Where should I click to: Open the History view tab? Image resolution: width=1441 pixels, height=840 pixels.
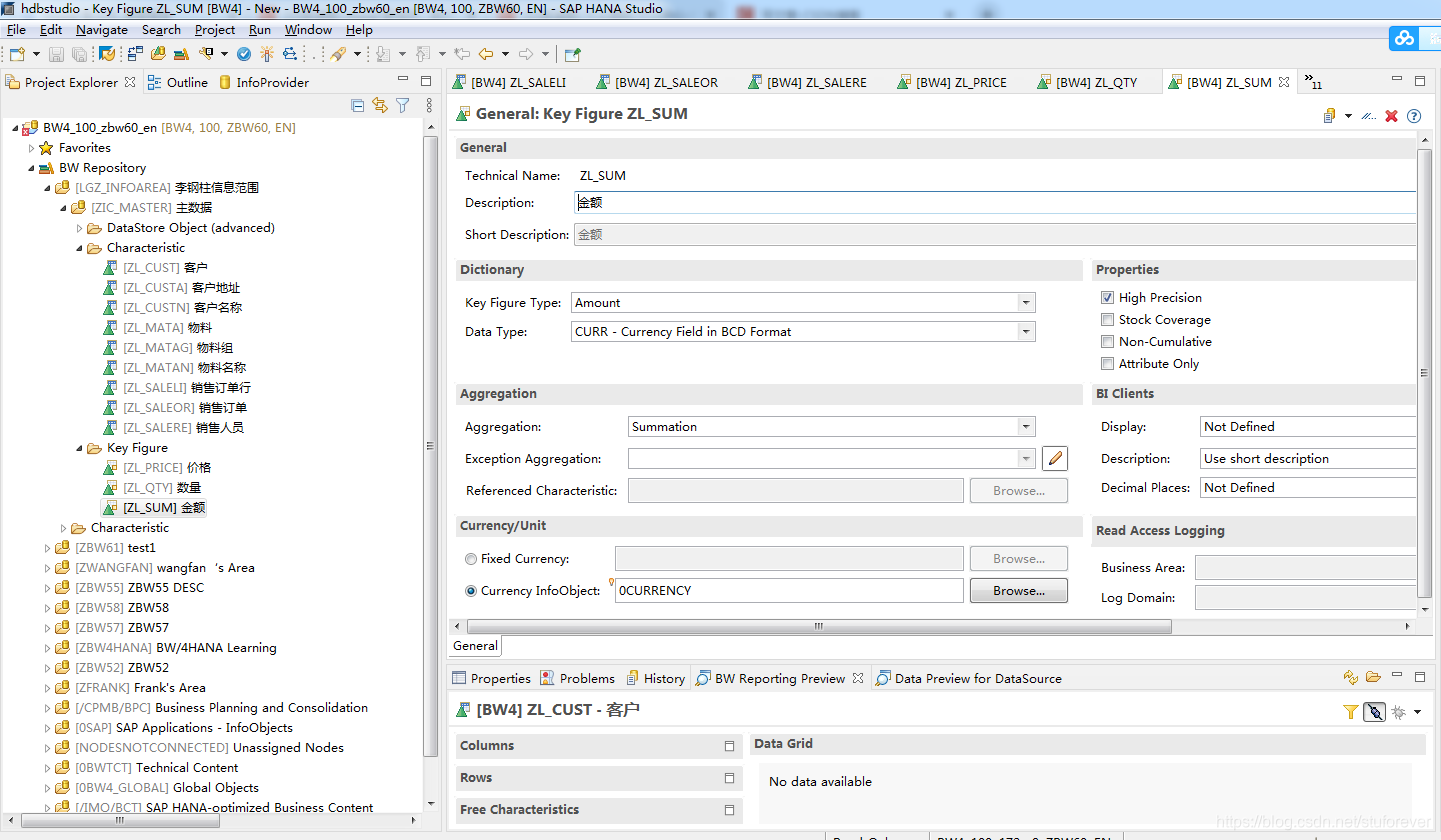pyautogui.click(x=655, y=678)
